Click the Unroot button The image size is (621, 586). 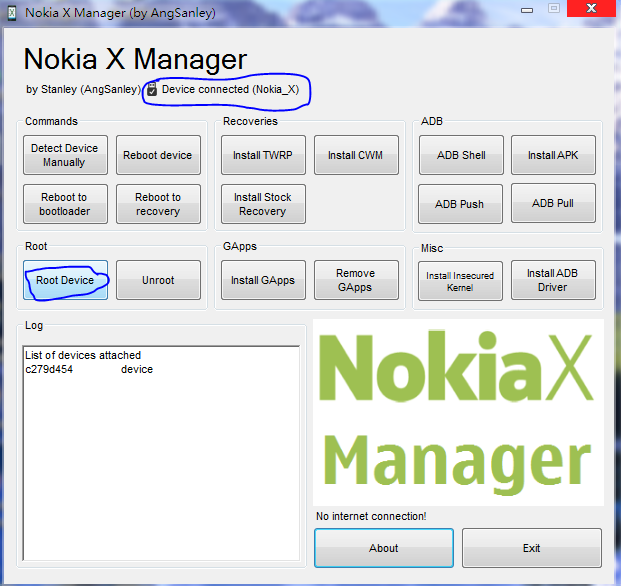tap(158, 280)
